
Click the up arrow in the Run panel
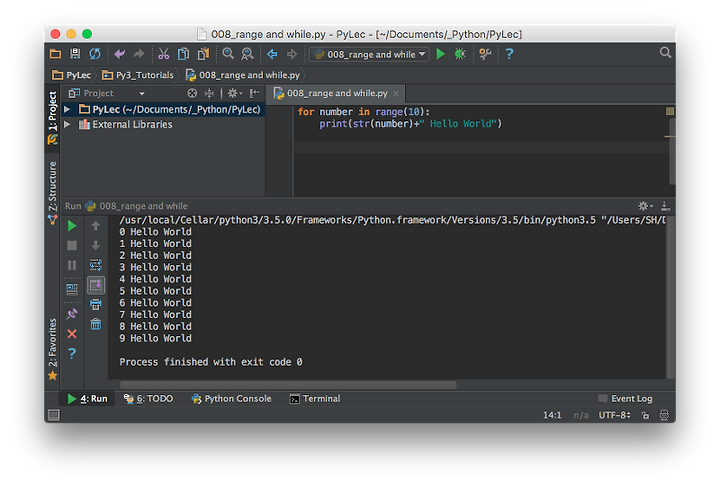(x=96, y=226)
